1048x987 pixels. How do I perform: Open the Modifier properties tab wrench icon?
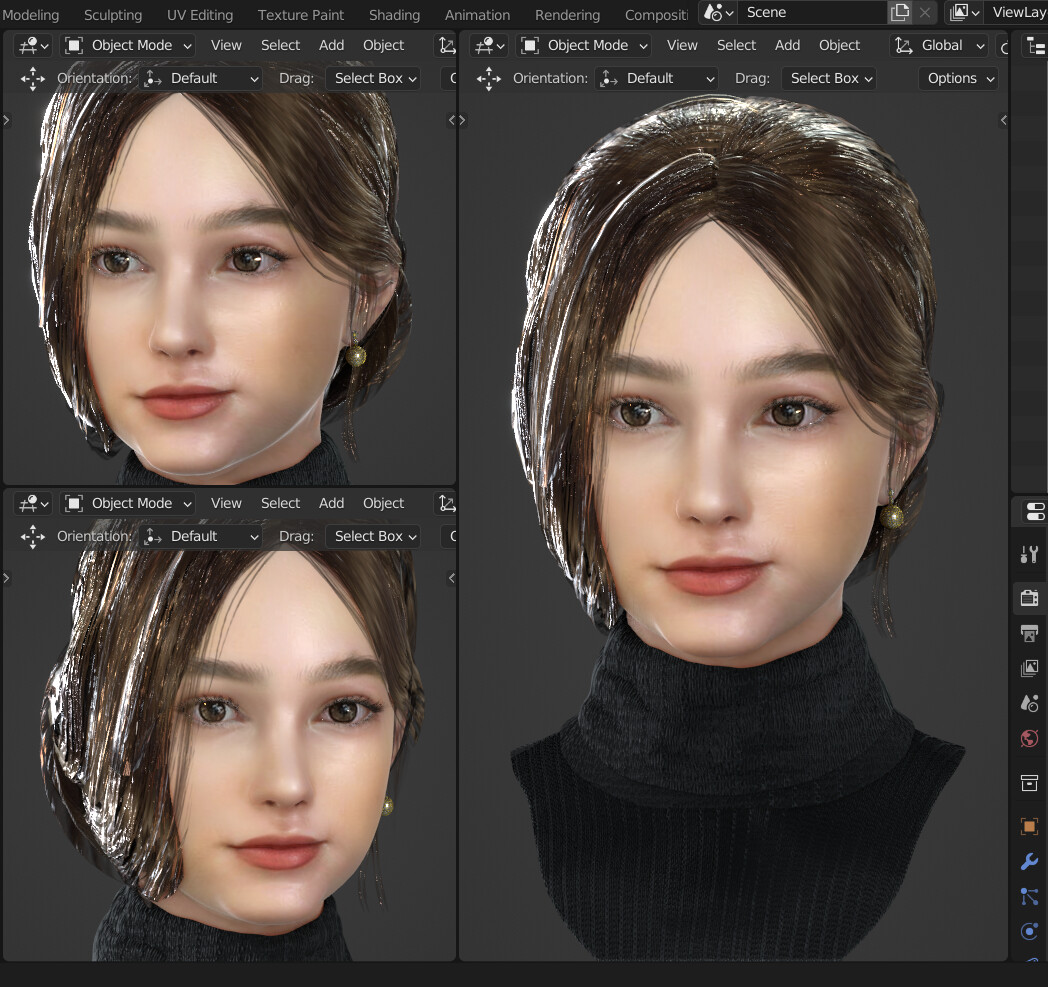(1030, 861)
